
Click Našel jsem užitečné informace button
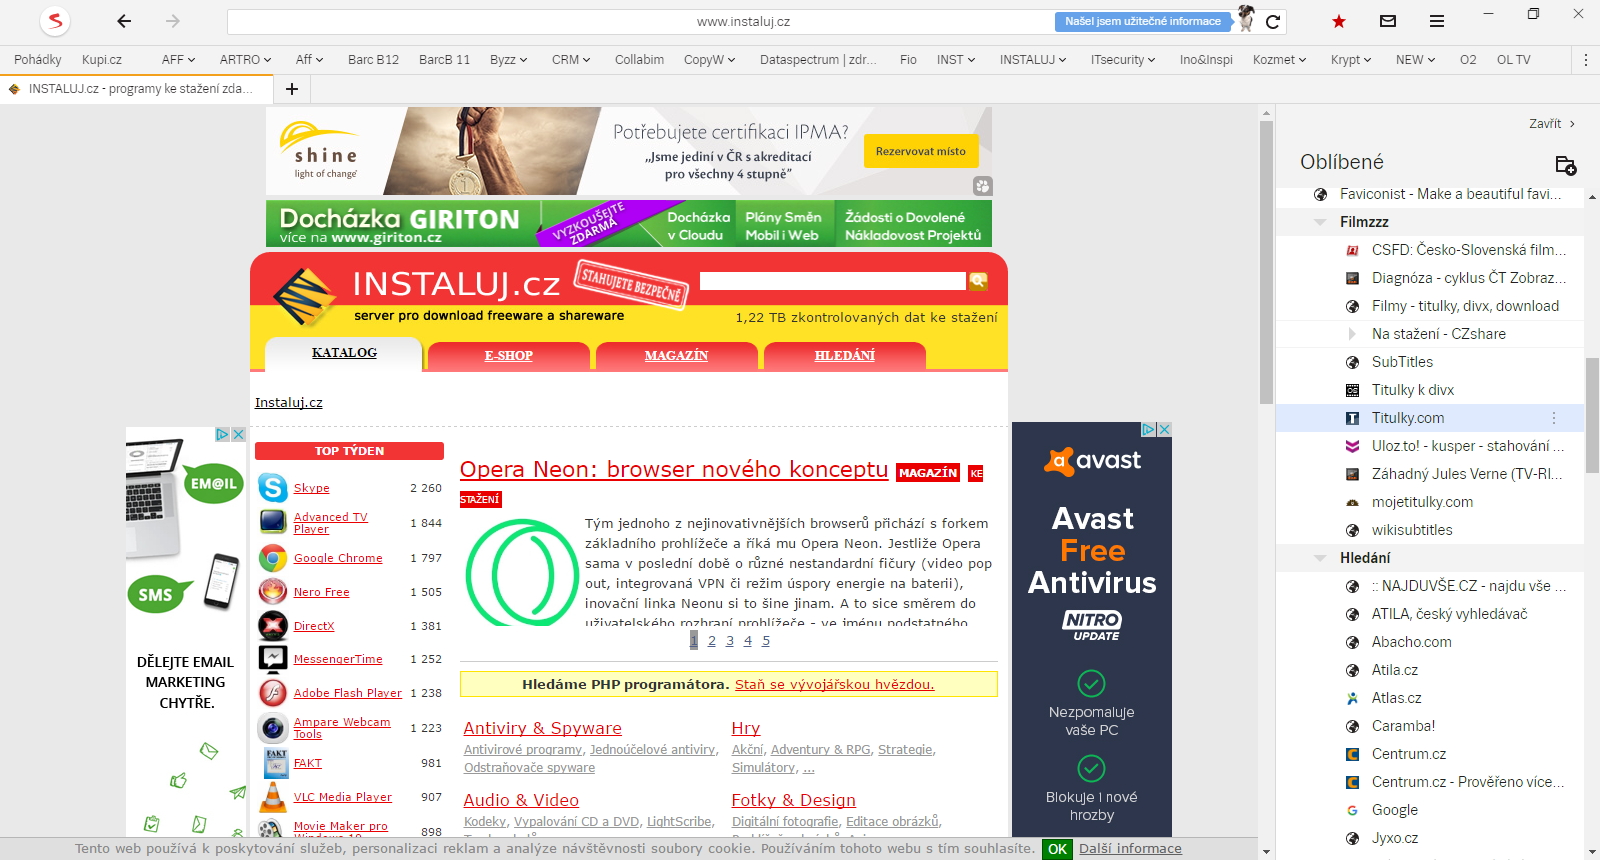[x=1142, y=21]
